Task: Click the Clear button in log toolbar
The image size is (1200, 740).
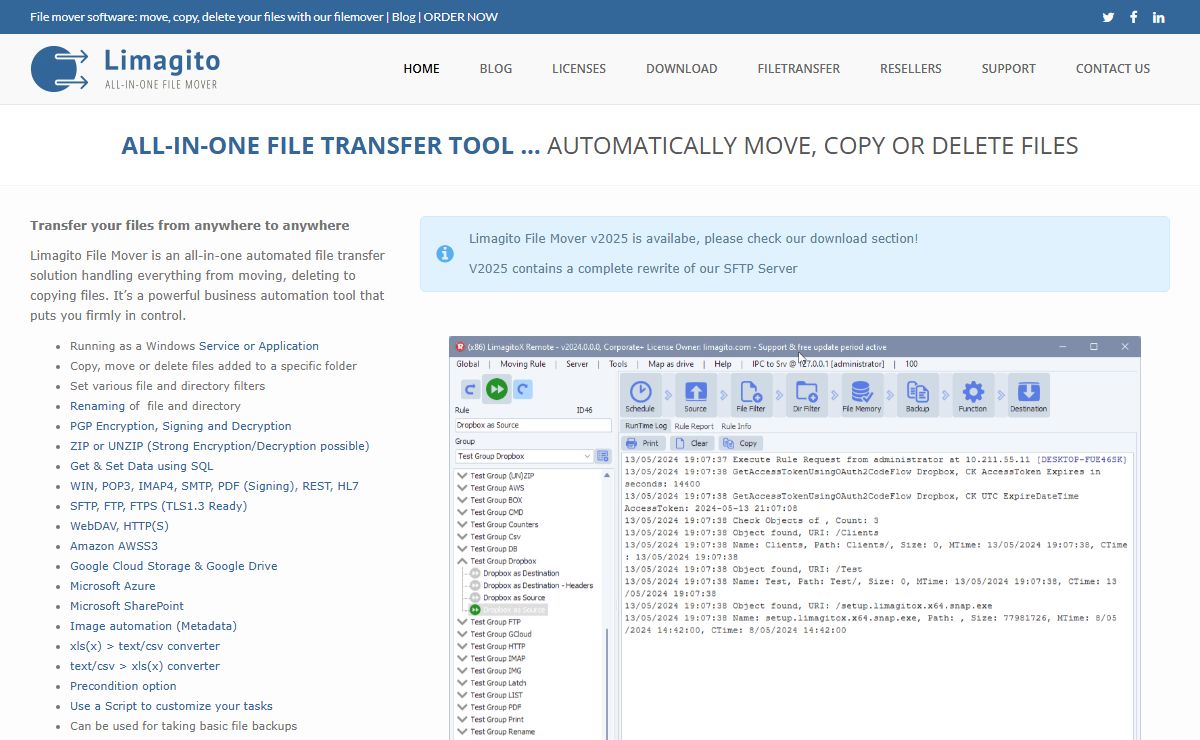Action: (x=691, y=443)
